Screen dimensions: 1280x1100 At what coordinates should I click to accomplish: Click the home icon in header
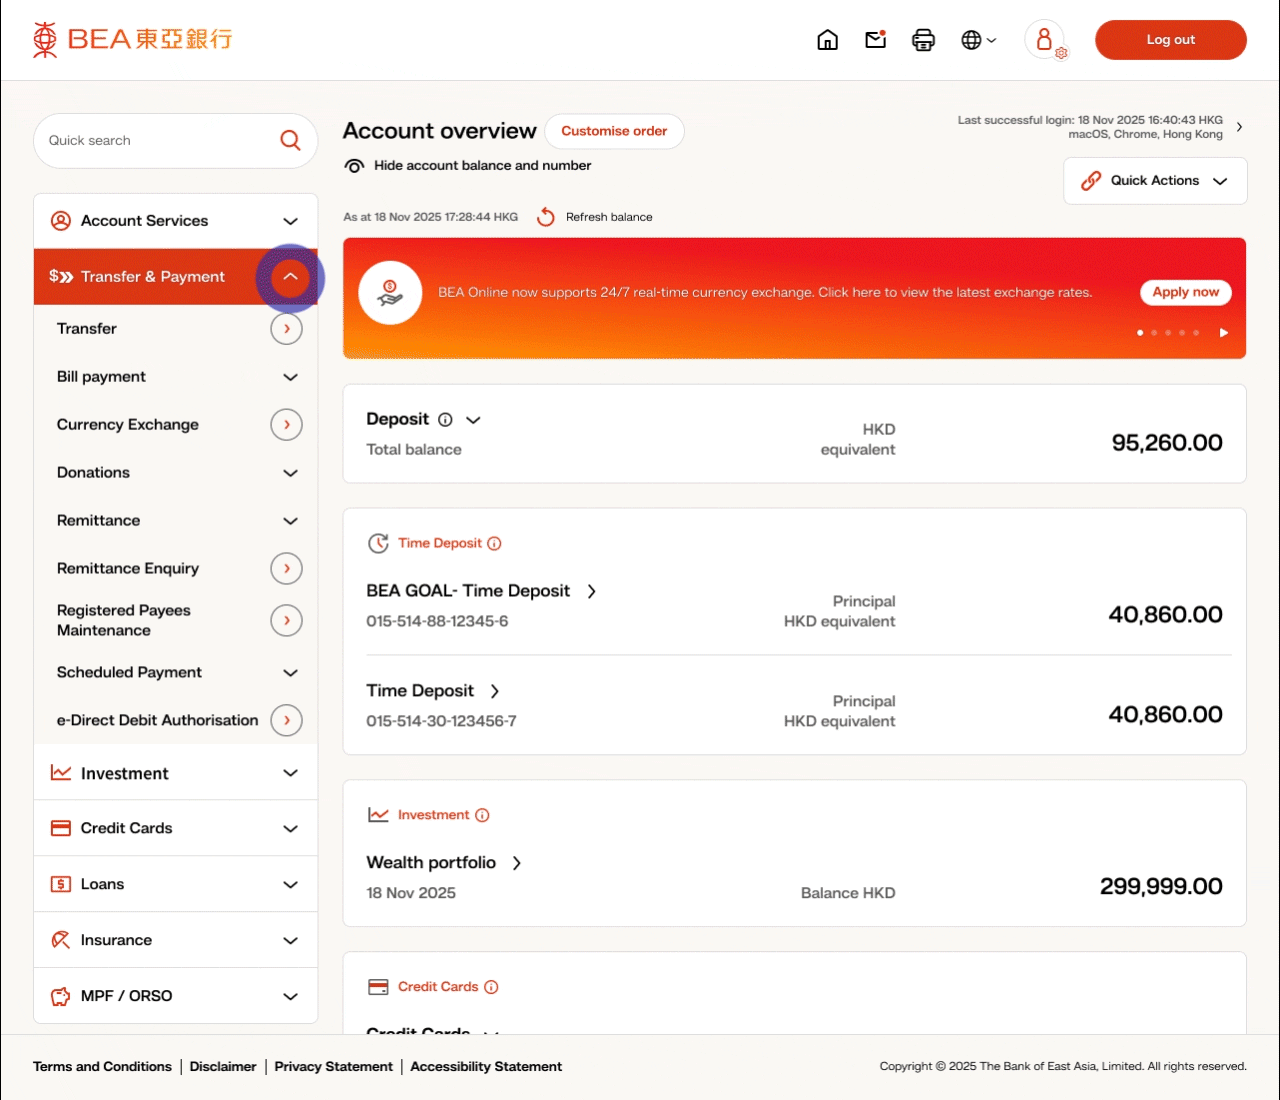[827, 40]
